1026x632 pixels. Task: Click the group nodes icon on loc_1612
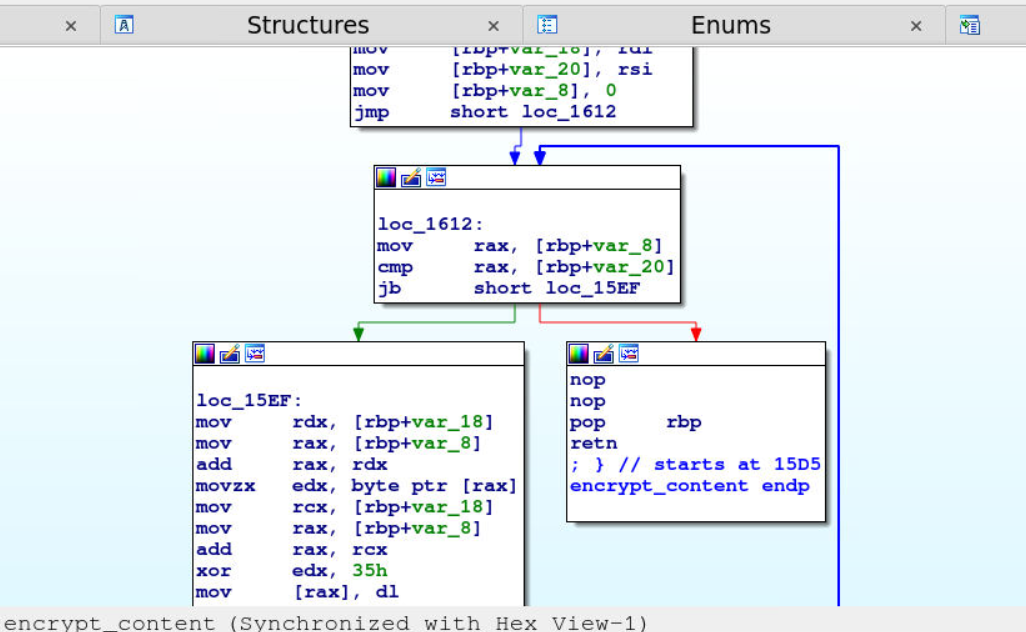[x=436, y=178]
